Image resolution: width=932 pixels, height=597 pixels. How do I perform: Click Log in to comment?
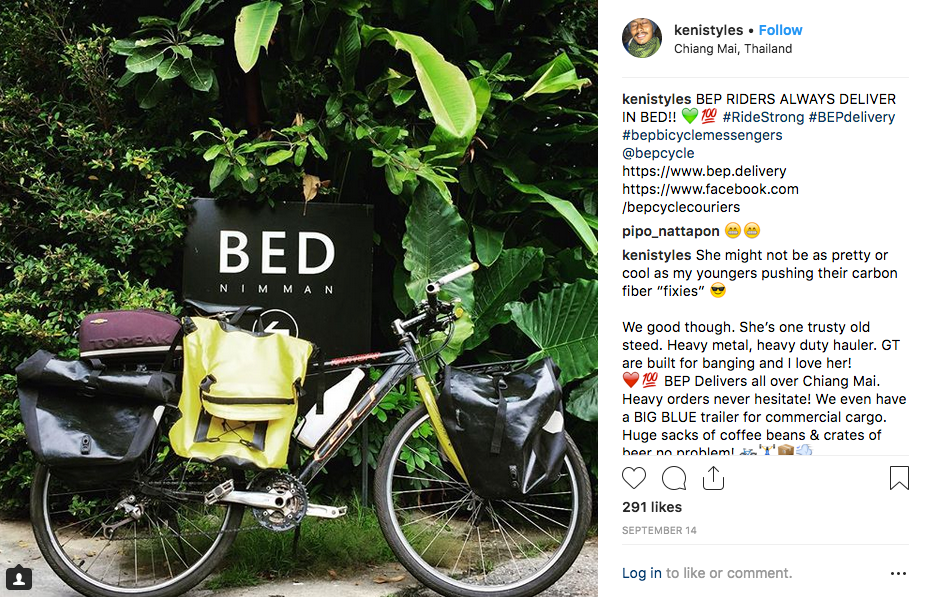pos(641,573)
